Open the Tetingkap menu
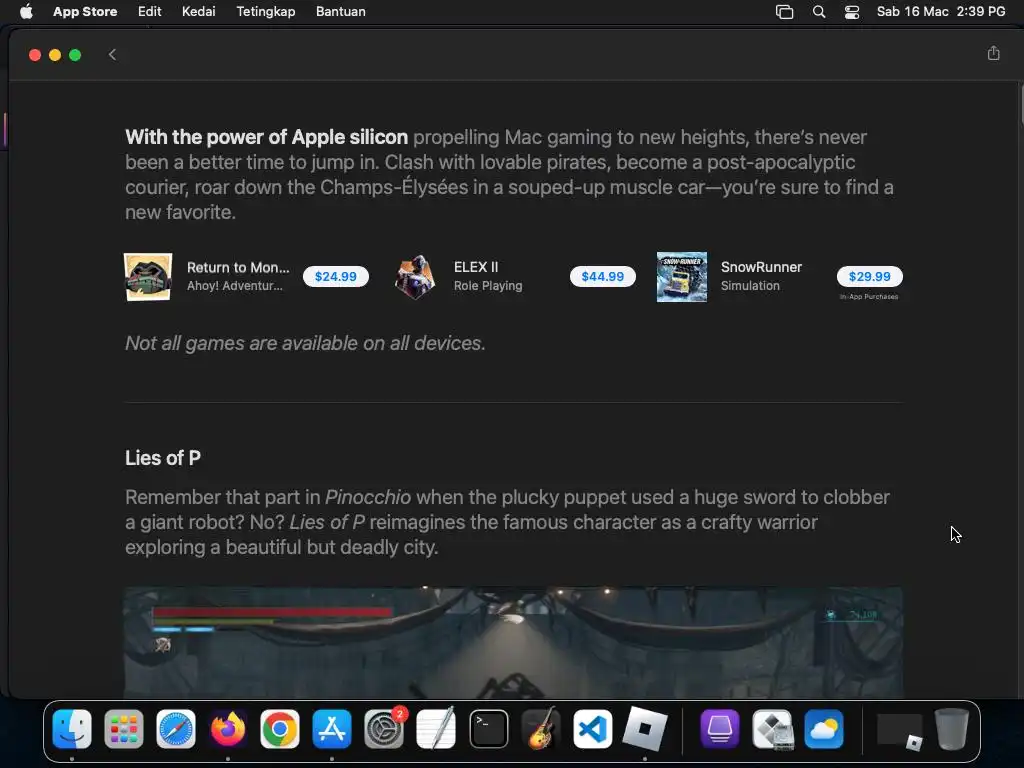Viewport: 1024px width, 768px height. [x=266, y=12]
